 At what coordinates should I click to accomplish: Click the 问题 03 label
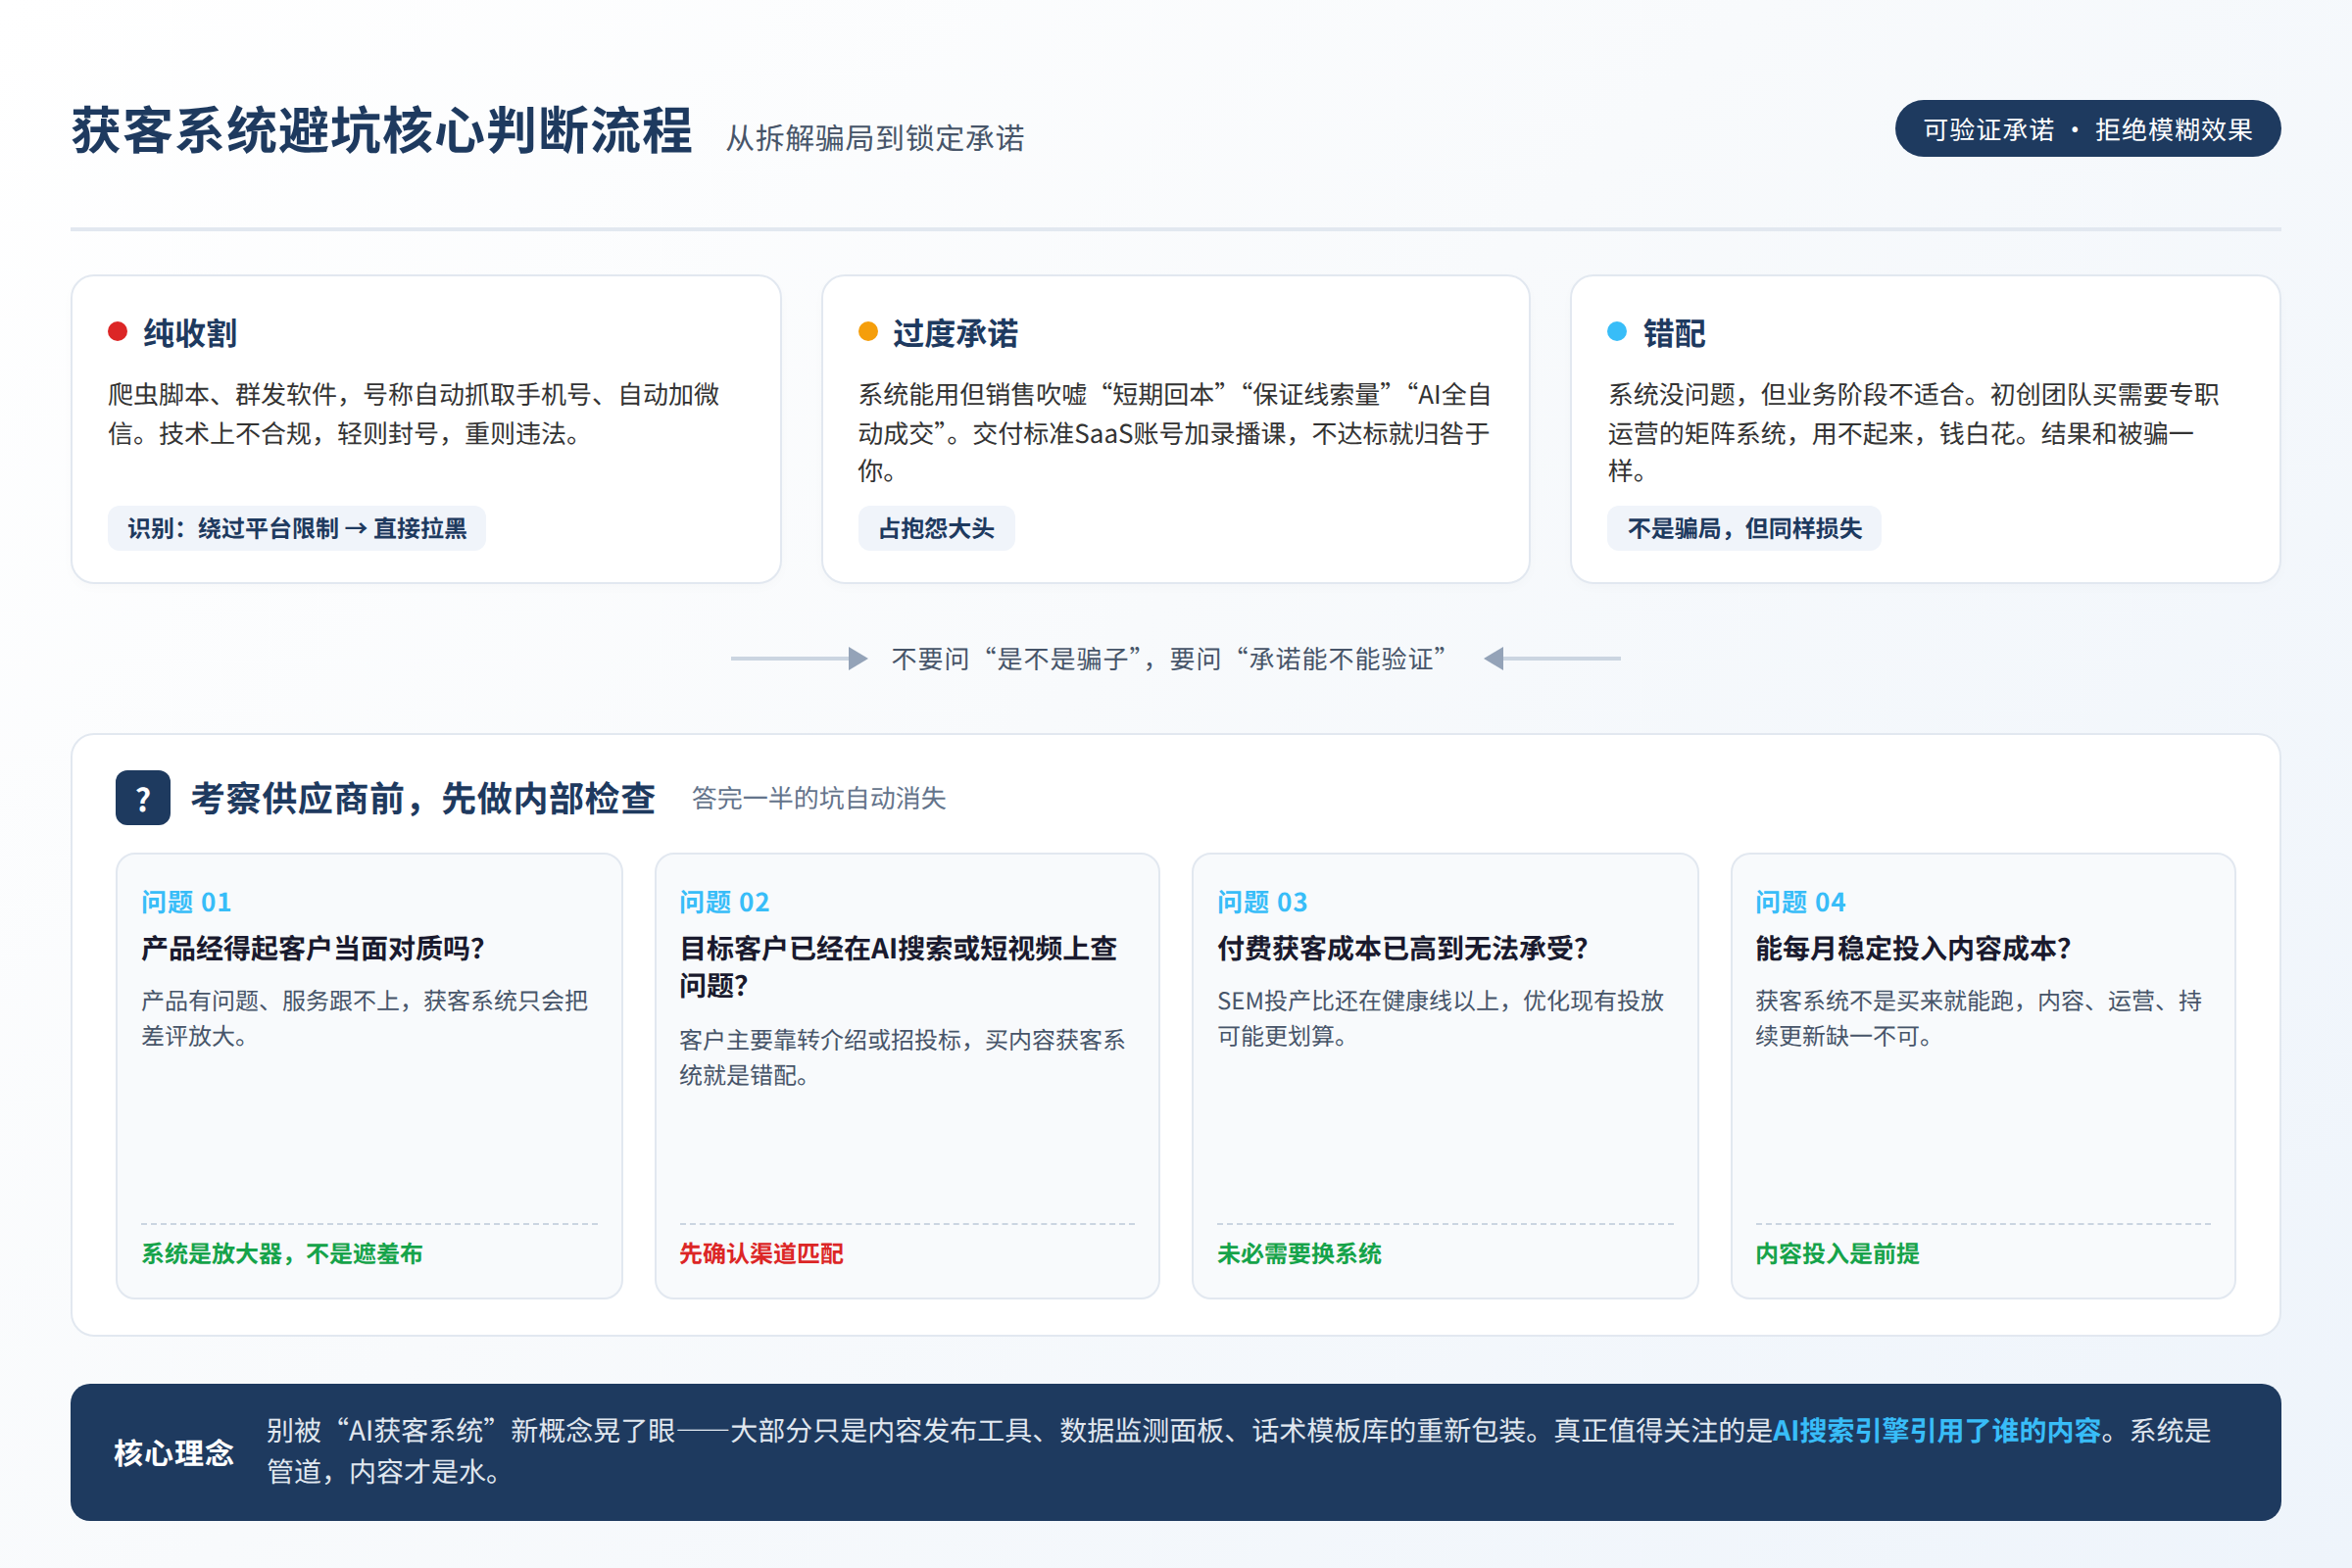tap(1262, 902)
